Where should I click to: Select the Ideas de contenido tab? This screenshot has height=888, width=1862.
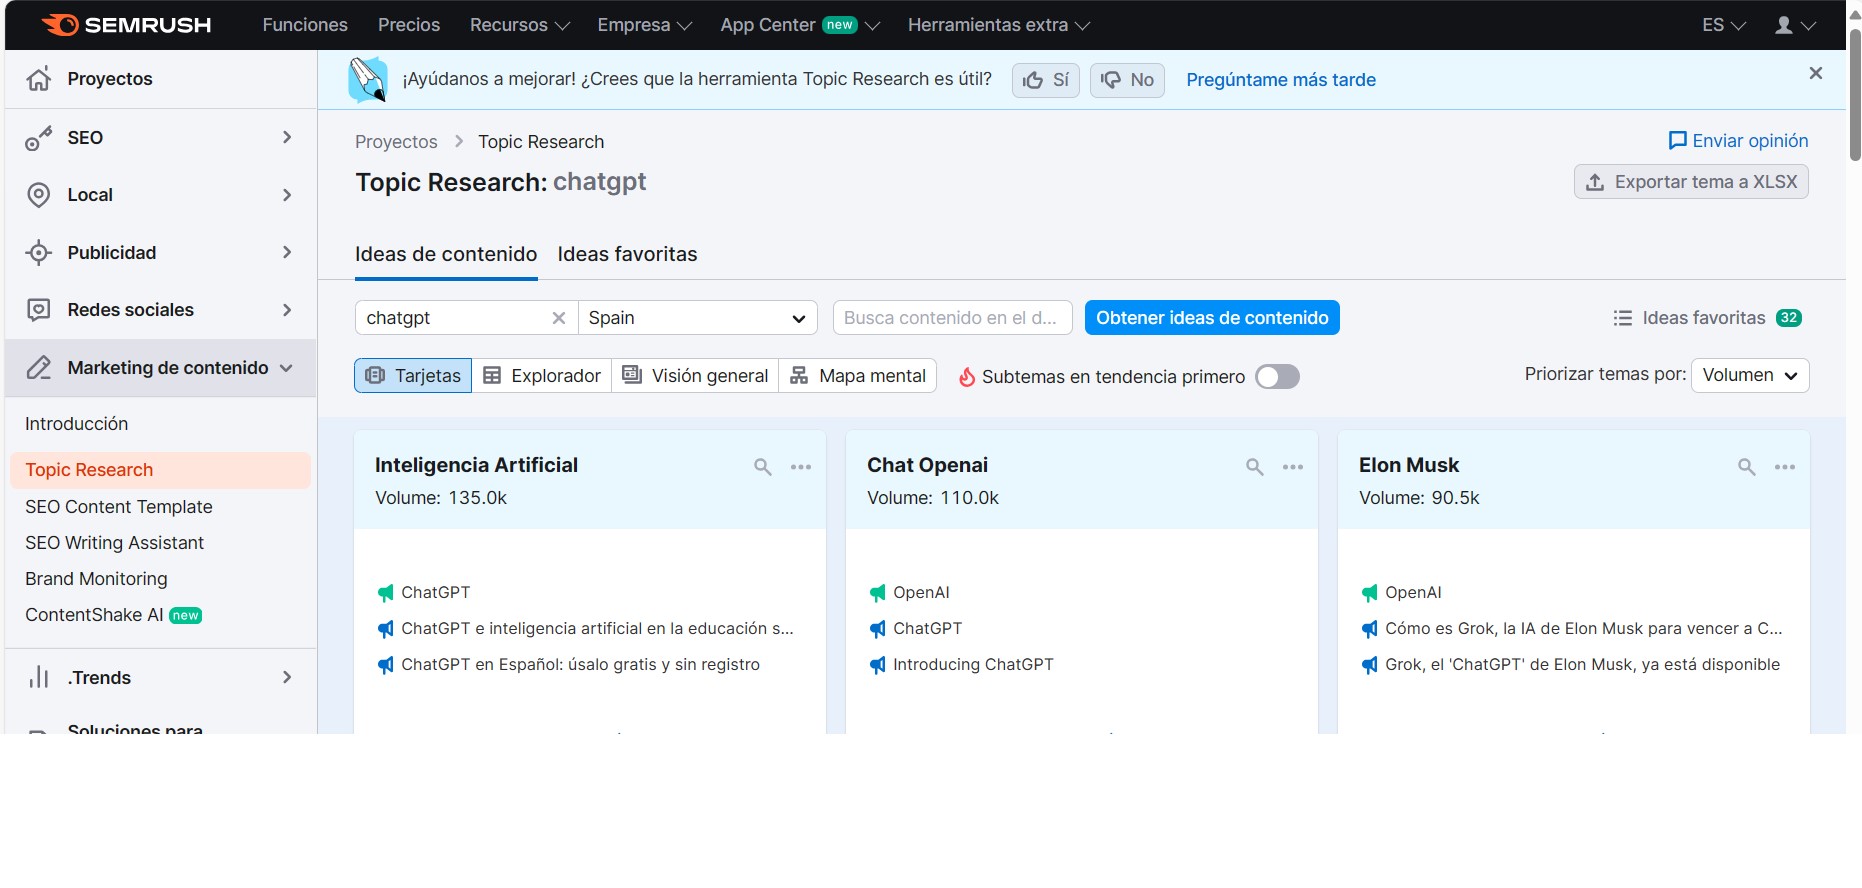446,255
